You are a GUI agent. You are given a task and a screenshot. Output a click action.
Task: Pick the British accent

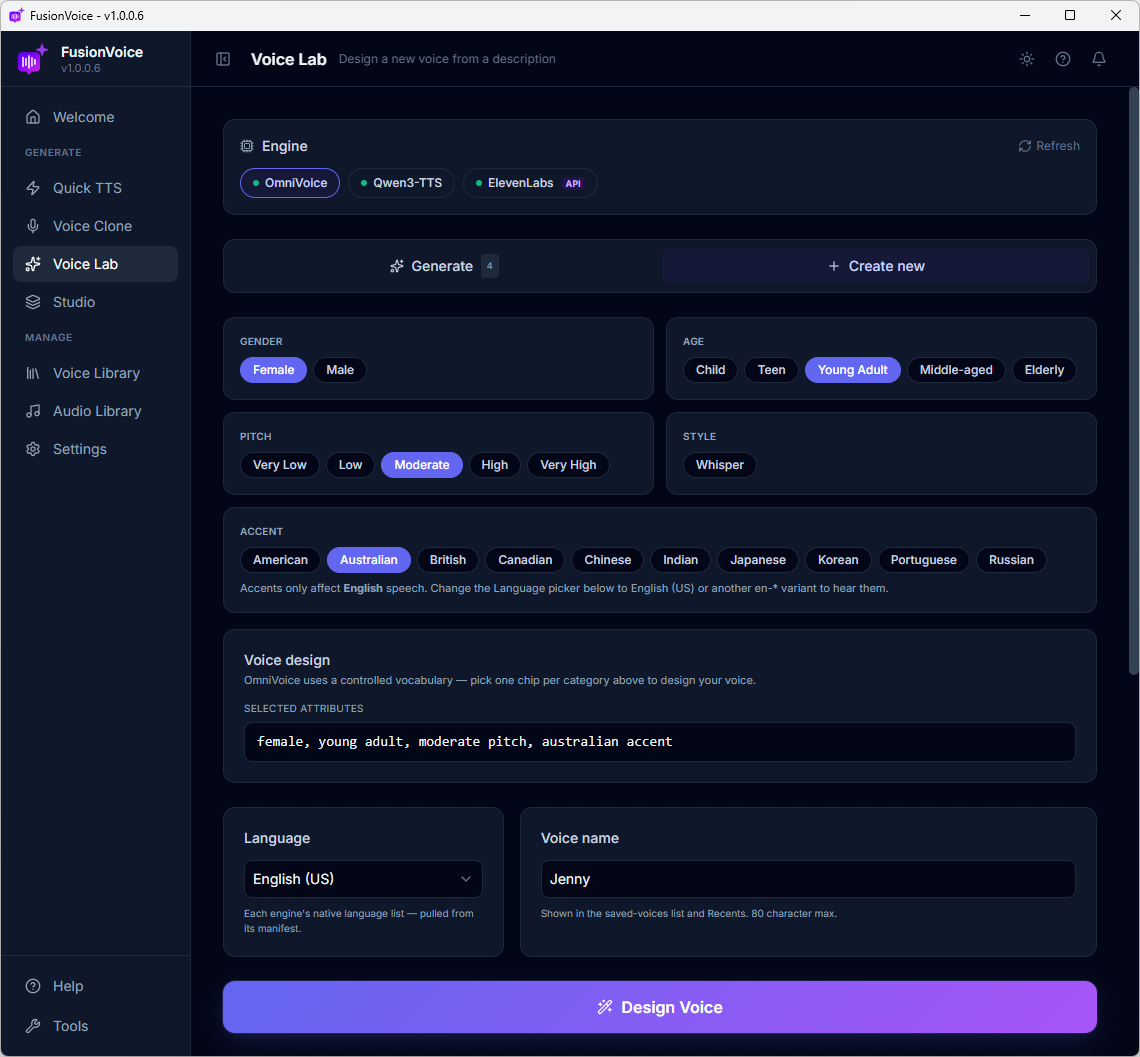click(448, 560)
